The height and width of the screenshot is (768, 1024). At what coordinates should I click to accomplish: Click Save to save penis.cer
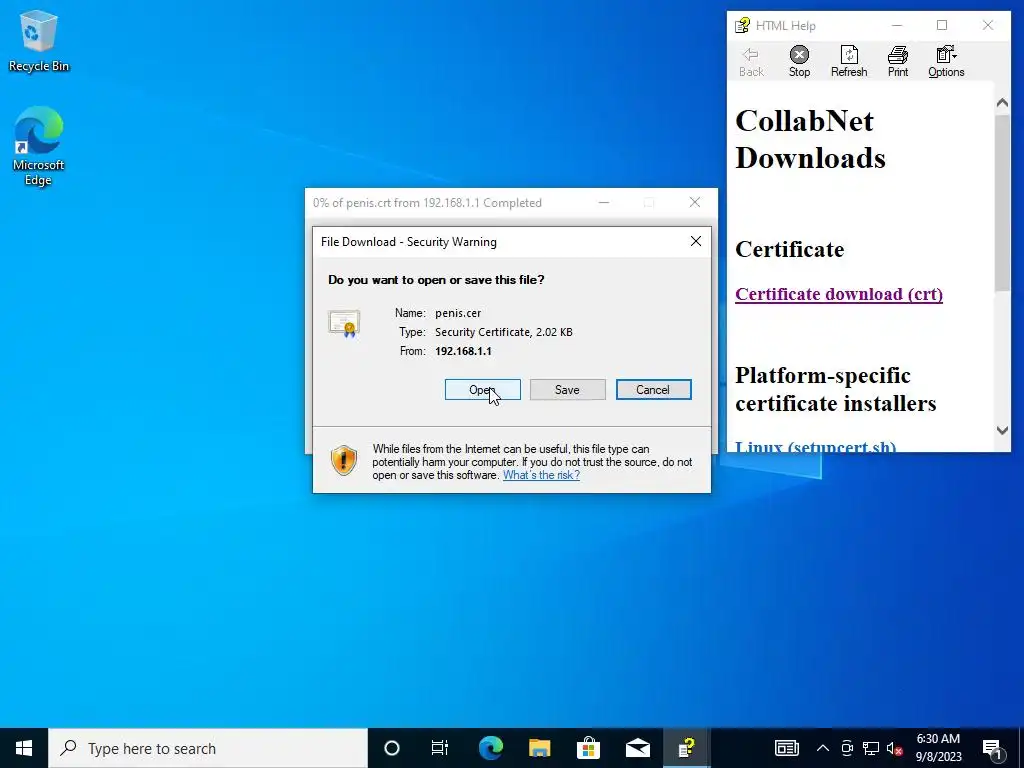click(x=568, y=390)
